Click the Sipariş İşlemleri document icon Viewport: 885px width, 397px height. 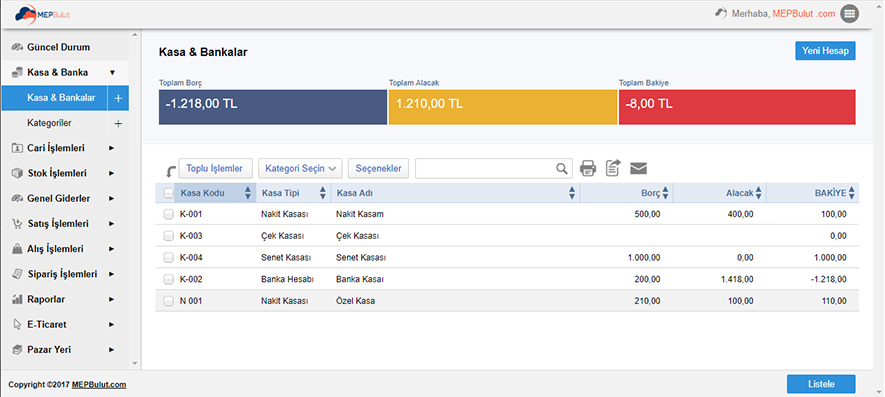[x=17, y=274]
